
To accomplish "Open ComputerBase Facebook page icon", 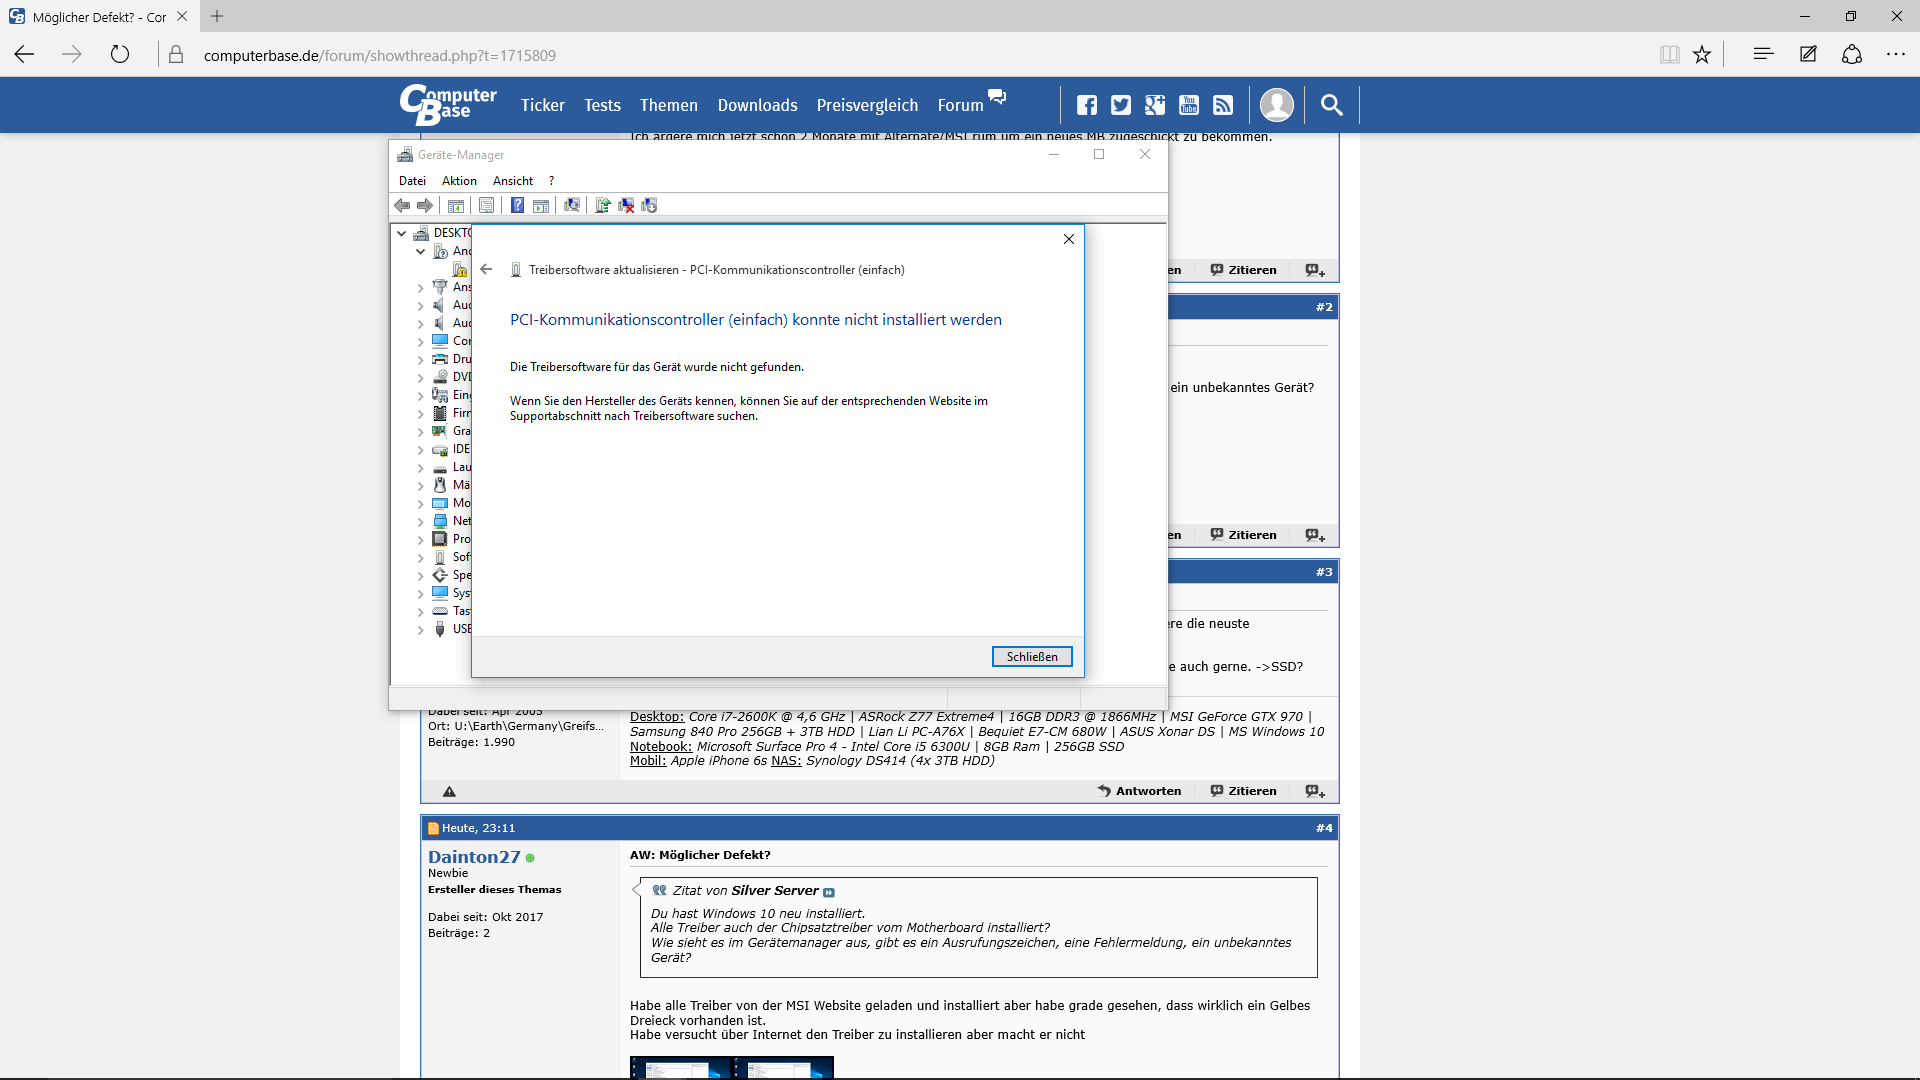I will pos(1087,105).
